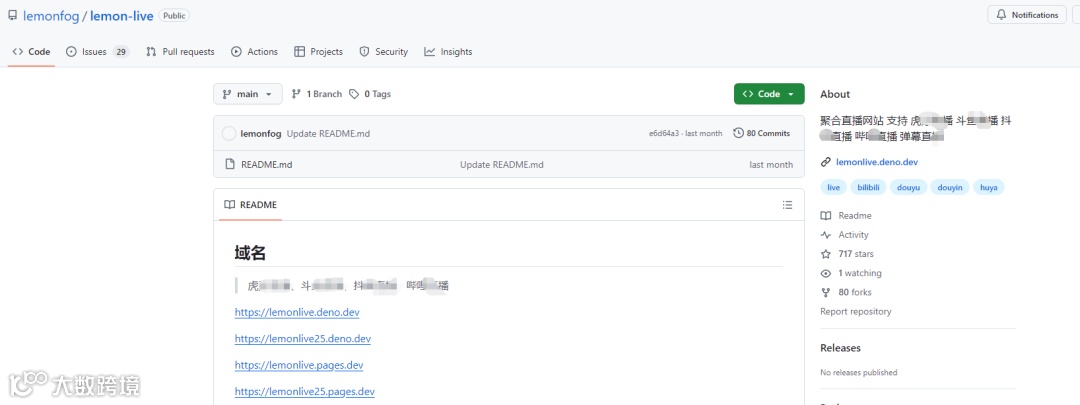Click No releases published text
Image resolution: width=1080 pixels, height=405 pixels.
(859, 373)
